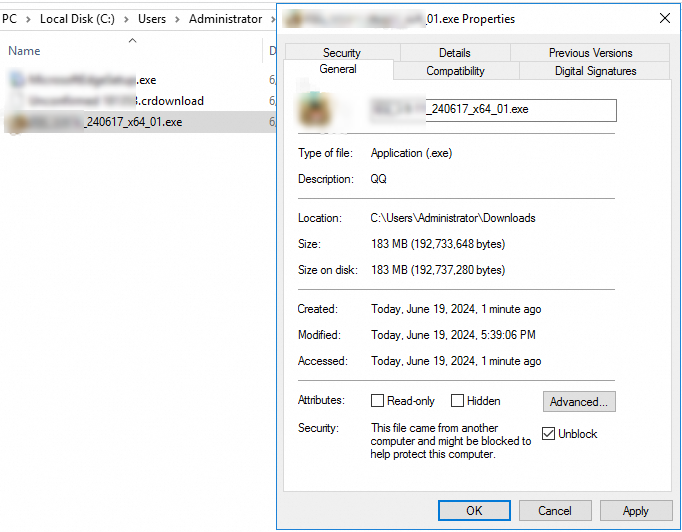Open Advanced attributes dialog
The height and width of the screenshot is (532, 682).
(x=579, y=402)
